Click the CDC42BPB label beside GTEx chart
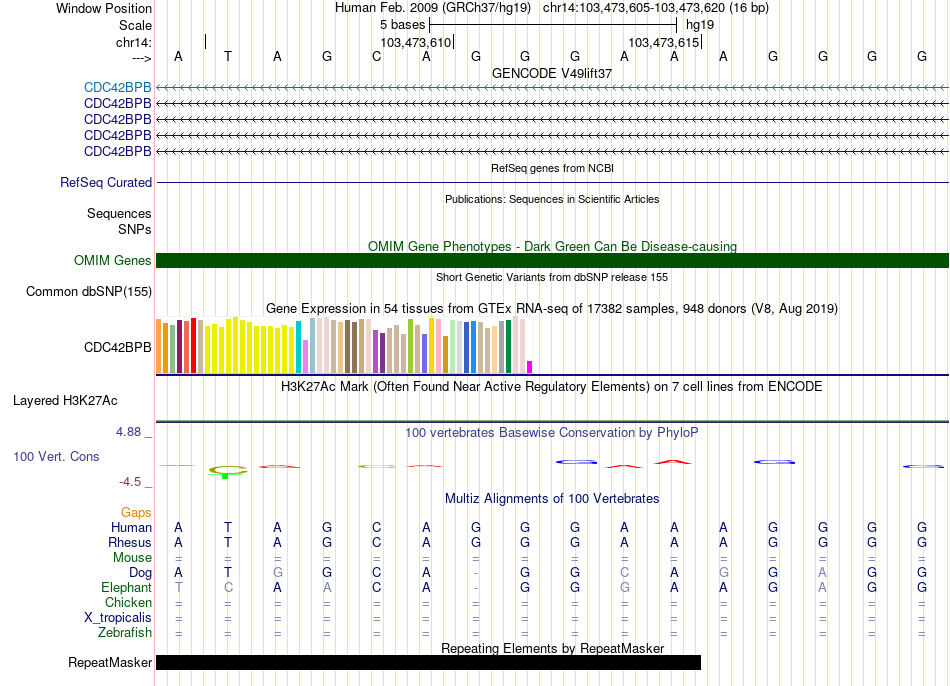Viewport: 950px width, 686px height. (x=118, y=347)
